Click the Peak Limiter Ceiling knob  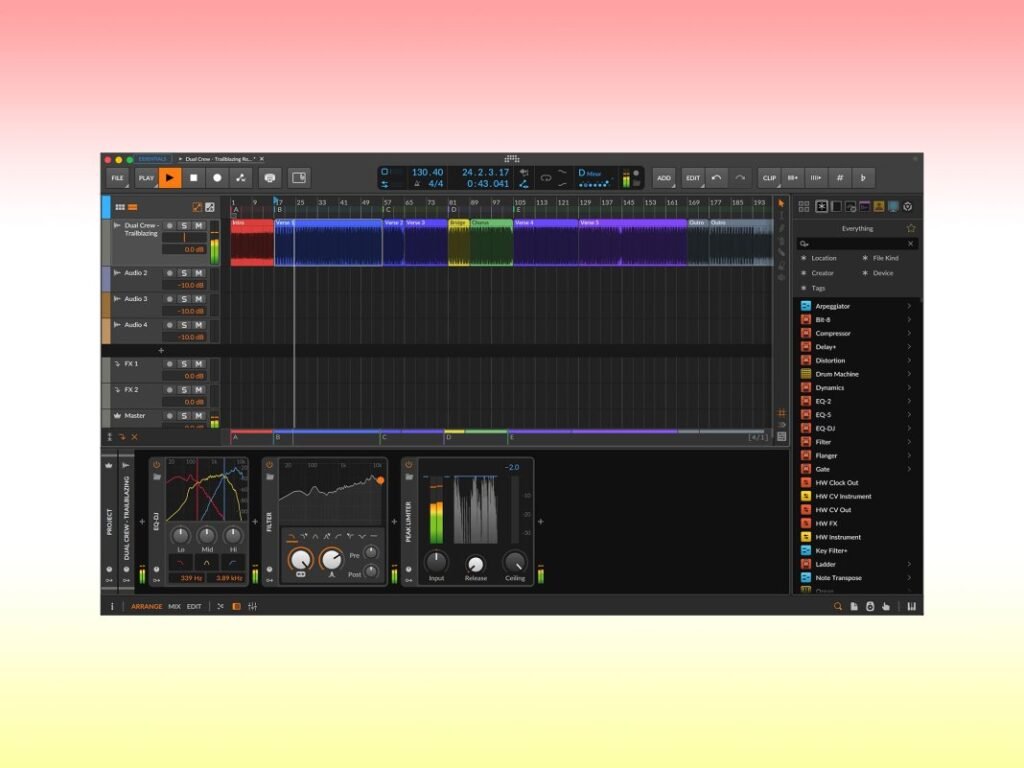click(515, 562)
